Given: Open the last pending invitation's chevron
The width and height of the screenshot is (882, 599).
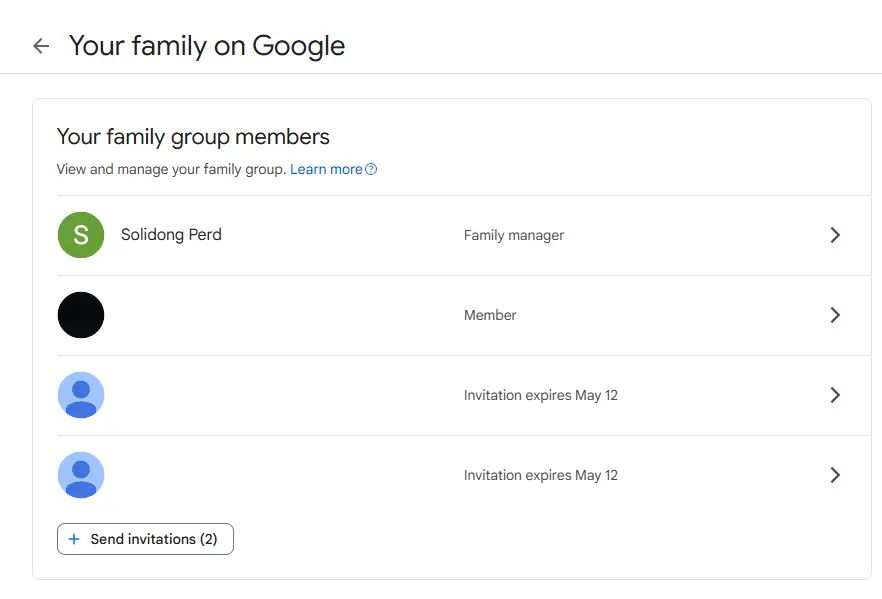Looking at the screenshot, I should (835, 475).
